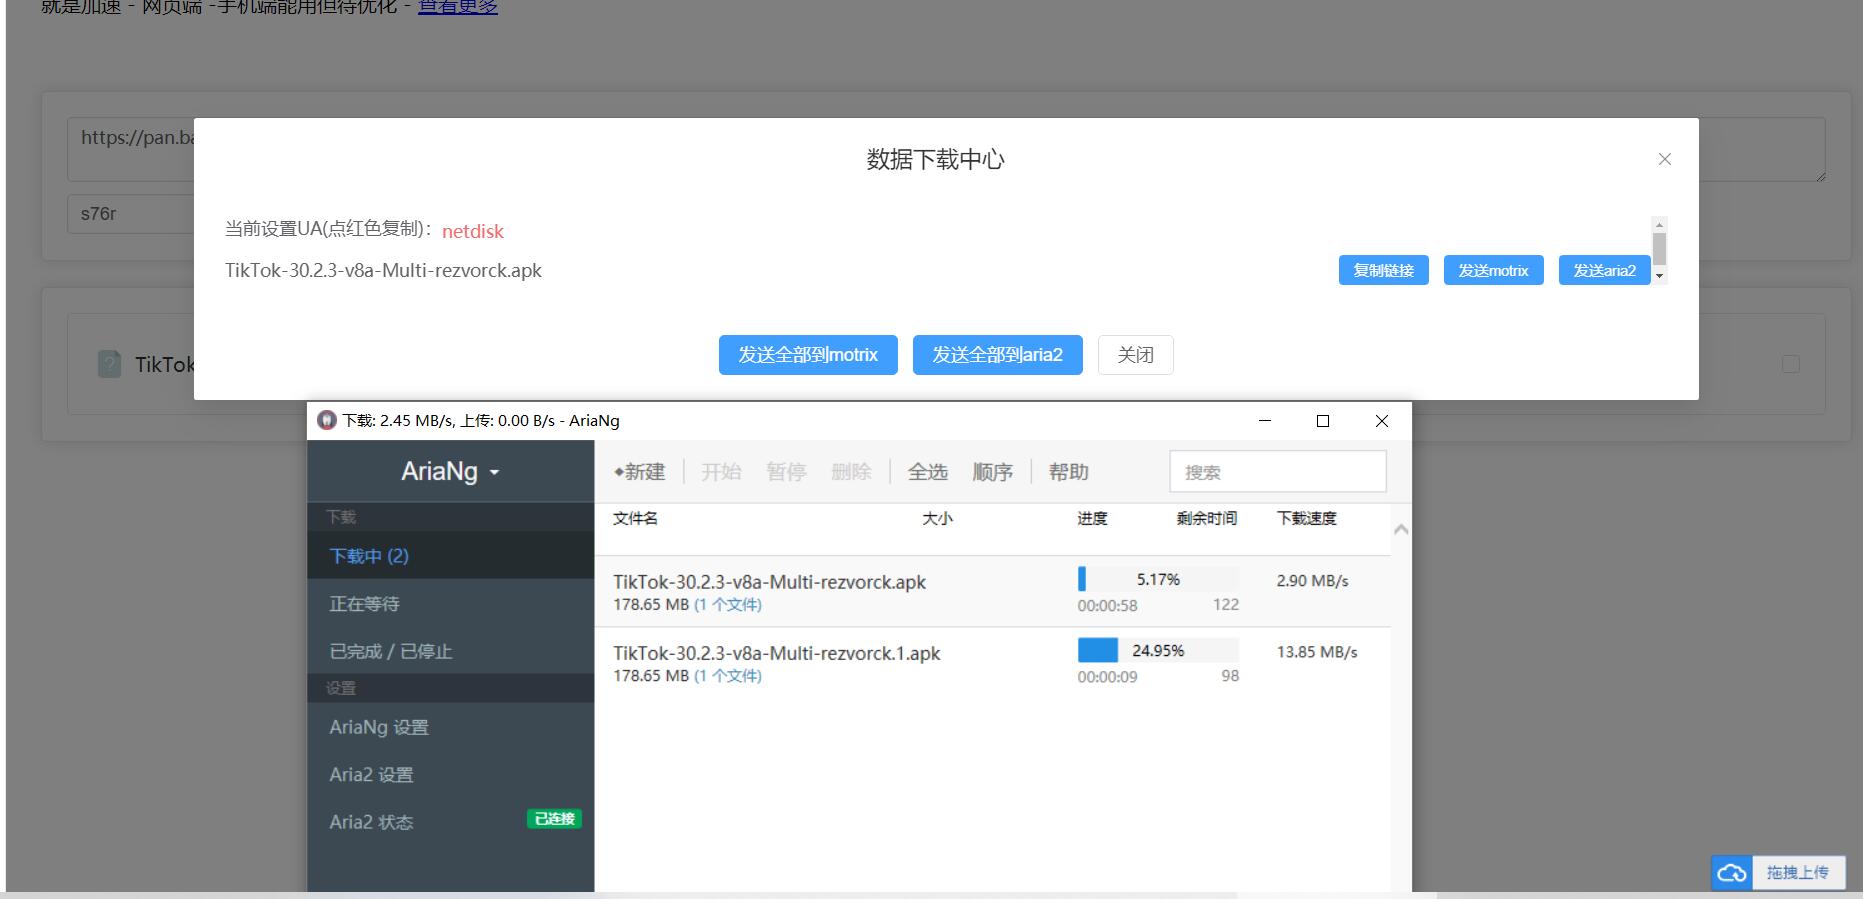Open the 查看更多 link
The height and width of the screenshot is (899, 1863).
pyautogui.click(x=457, y=8)
